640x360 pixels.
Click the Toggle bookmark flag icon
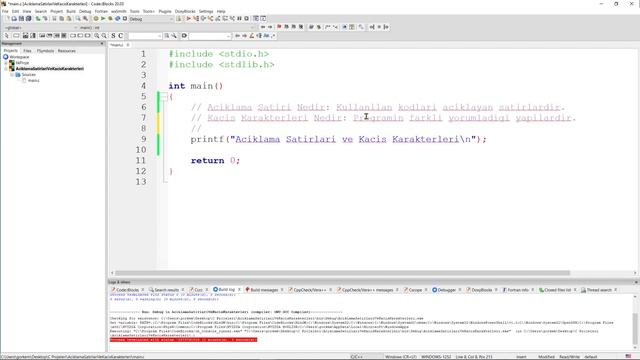pos(279,27)
